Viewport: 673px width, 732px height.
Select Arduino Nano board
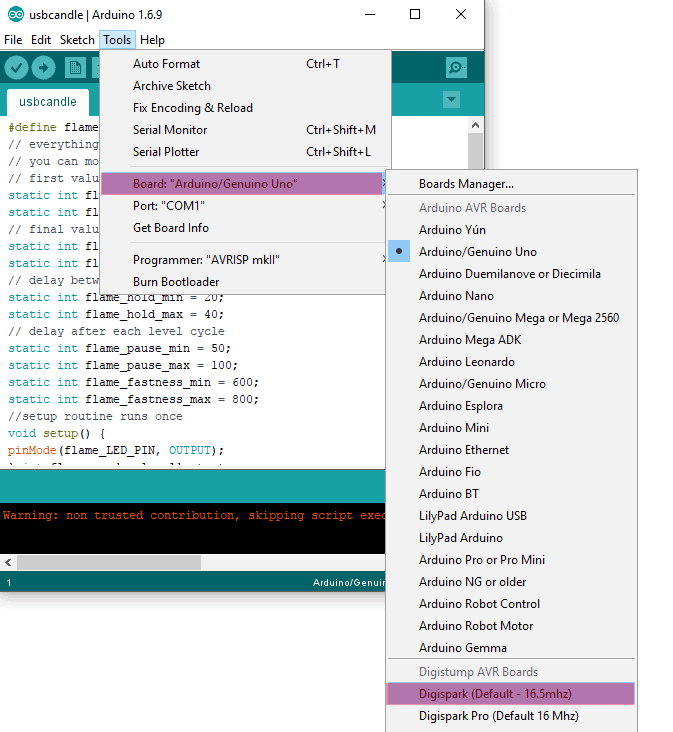pyautogui.click(x=512, y=296)
